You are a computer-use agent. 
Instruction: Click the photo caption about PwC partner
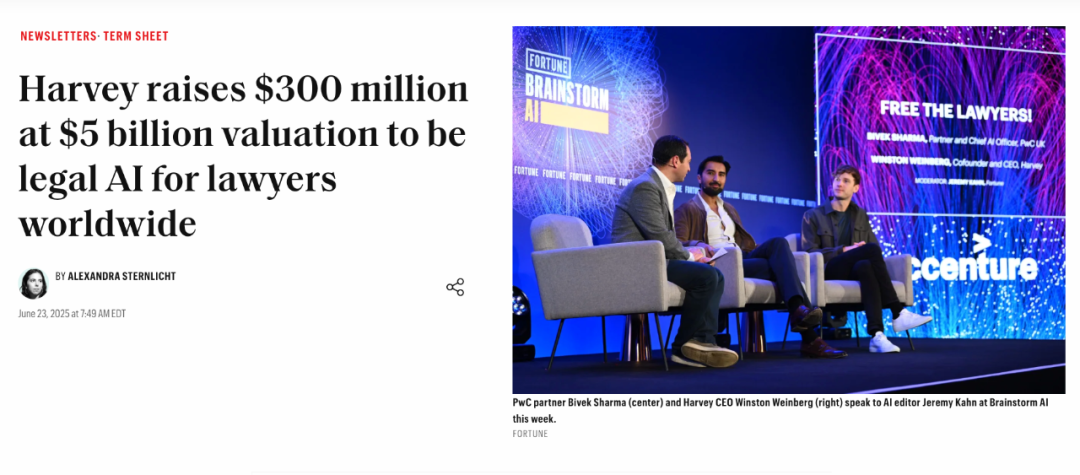(780, 410)
